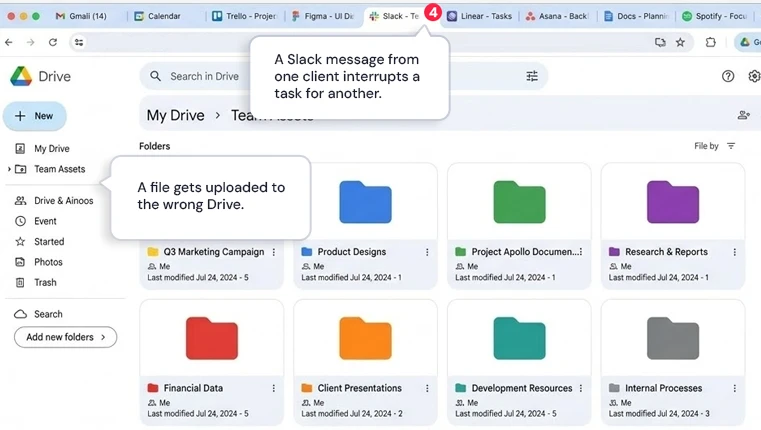Navigate to My Drive breadcrumb
Image resolution: width=761 pixels, height=430 pixels.
(175, 116)
